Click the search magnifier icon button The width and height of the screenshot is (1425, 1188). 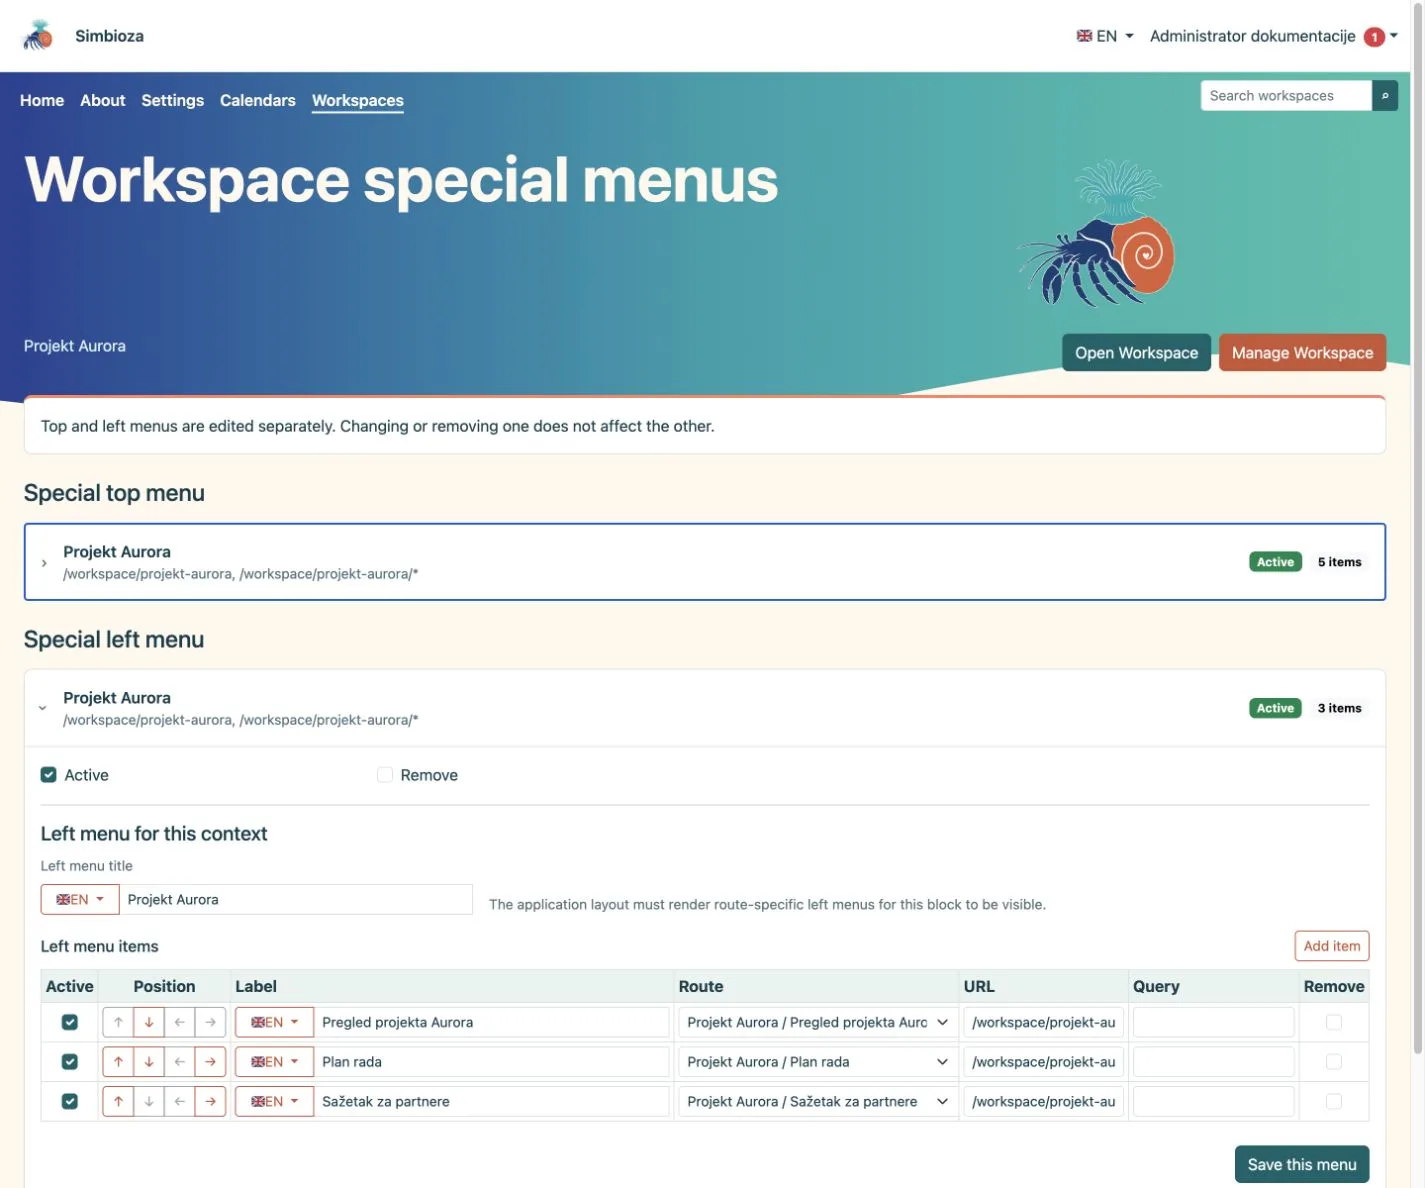1385,96
